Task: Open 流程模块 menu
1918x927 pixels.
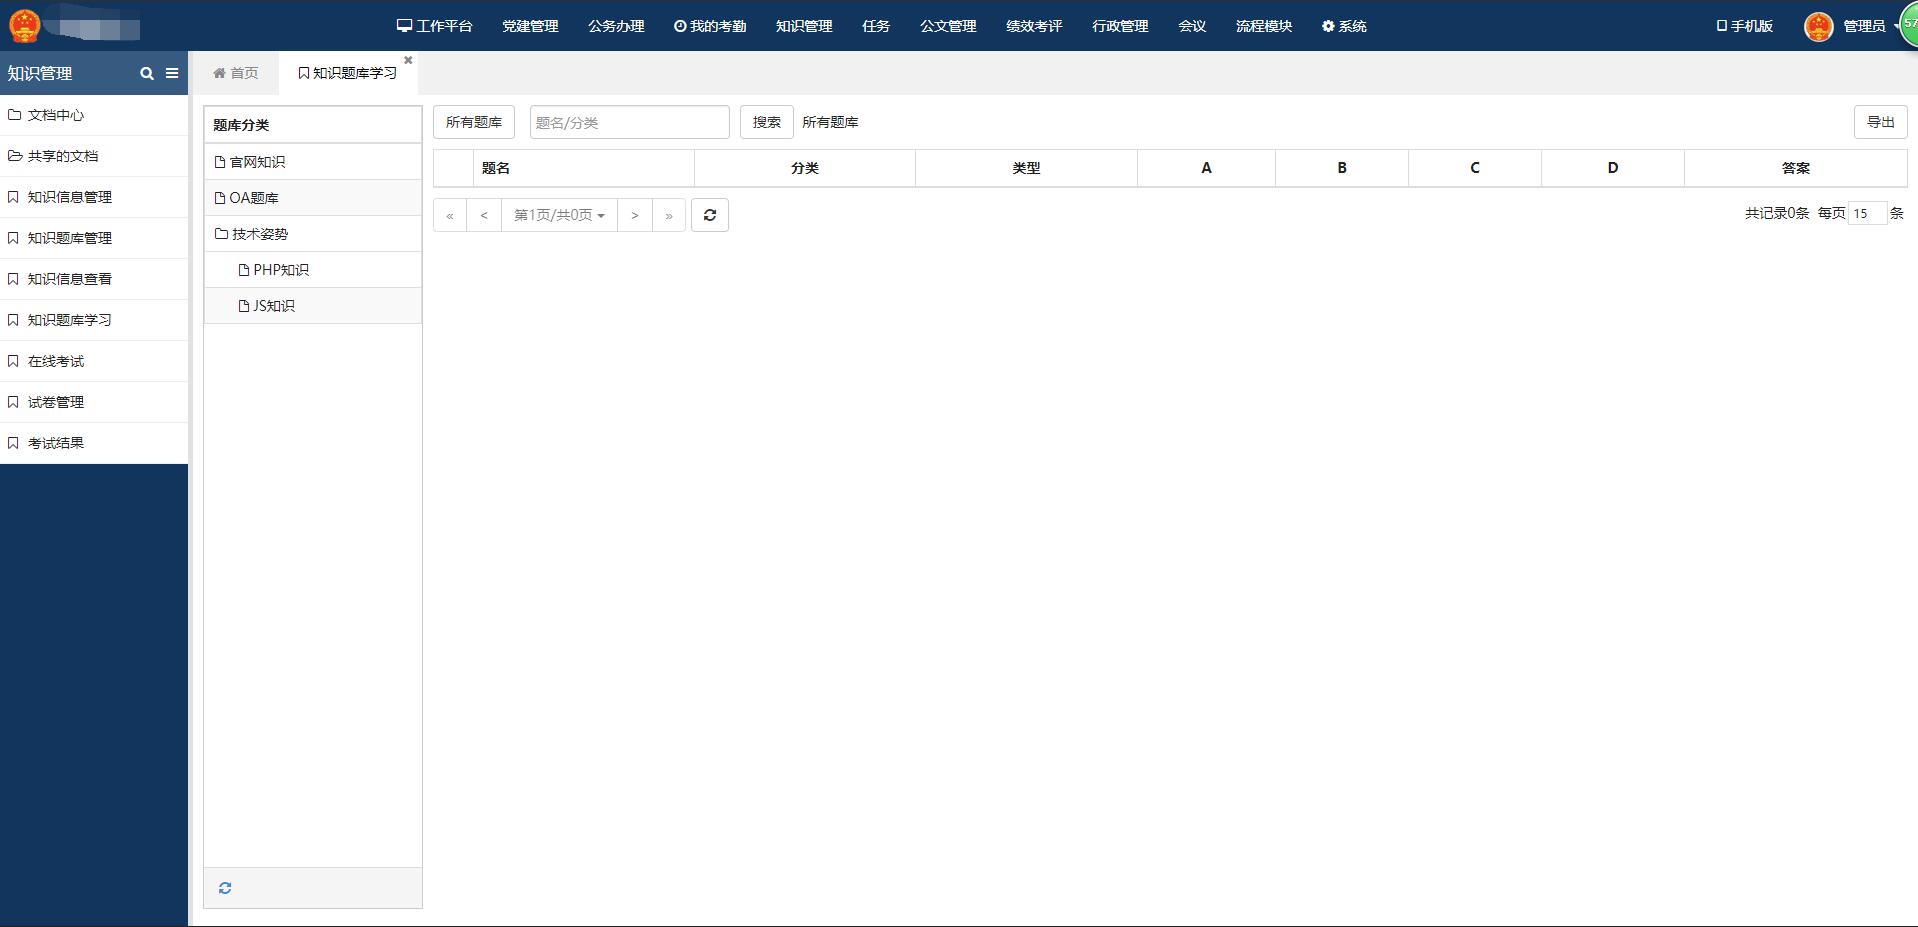Action: pyautogui.click(x=1264, y=26)
